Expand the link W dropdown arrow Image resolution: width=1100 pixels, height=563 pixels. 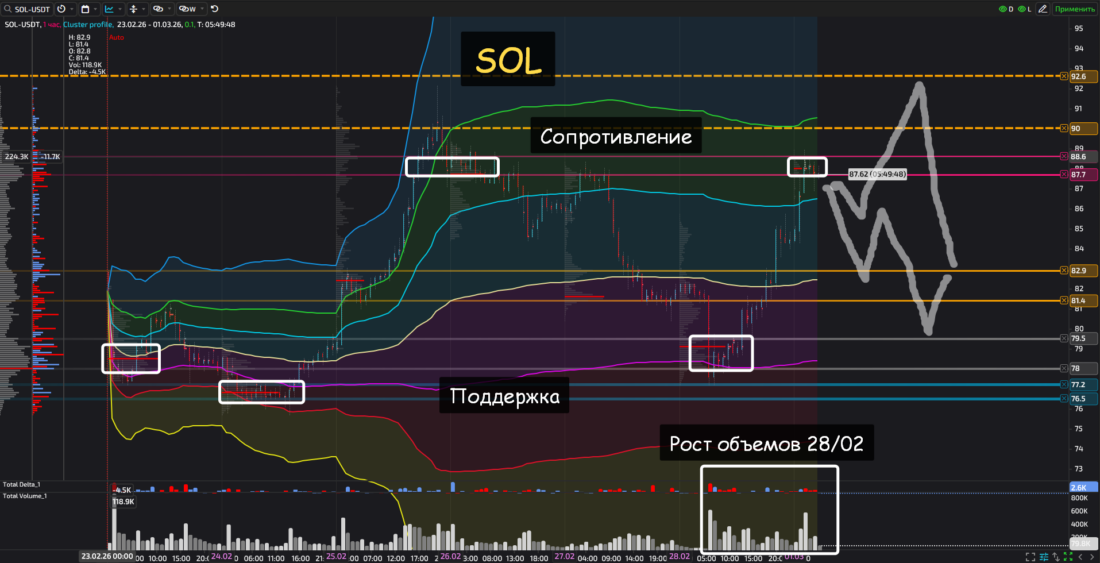pos(202,9)
